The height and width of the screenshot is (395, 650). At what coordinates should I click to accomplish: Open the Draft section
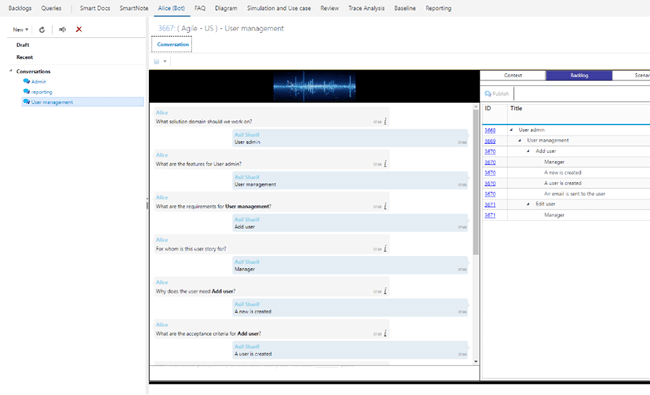(x=23, y=45)
